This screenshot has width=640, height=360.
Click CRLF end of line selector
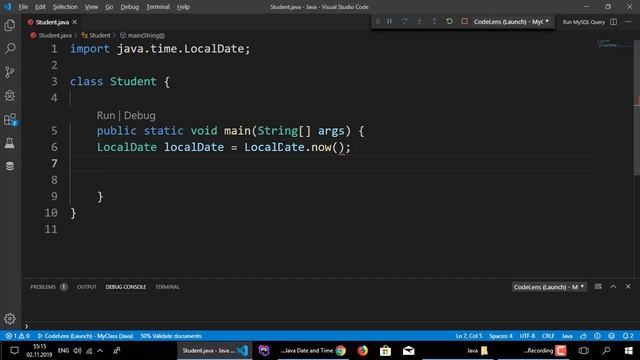548,336
